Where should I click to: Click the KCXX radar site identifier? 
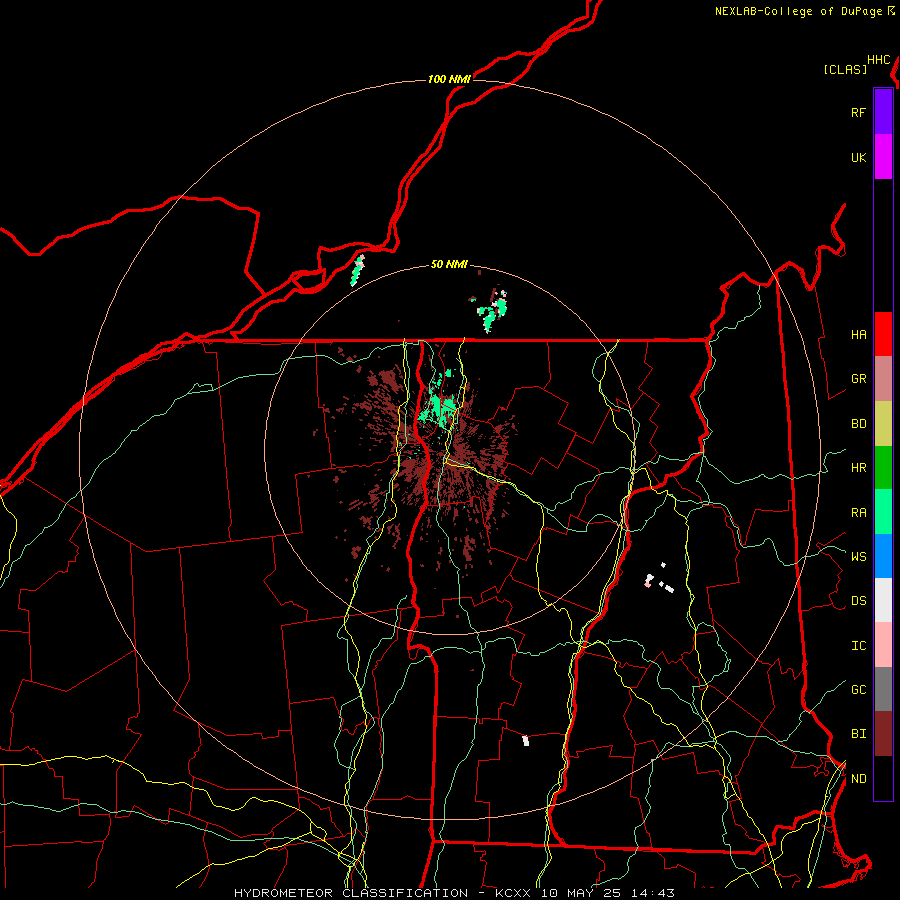[513, 893]
